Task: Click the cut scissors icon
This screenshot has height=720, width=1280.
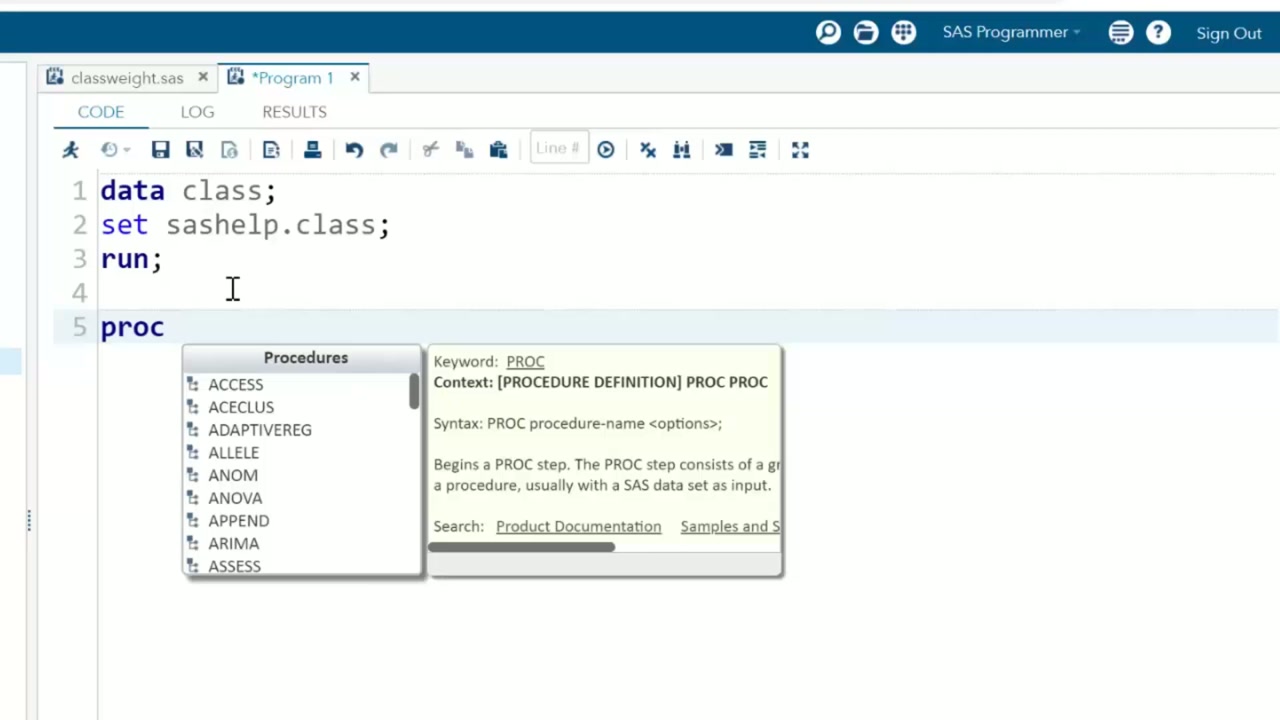Action: 431,150
